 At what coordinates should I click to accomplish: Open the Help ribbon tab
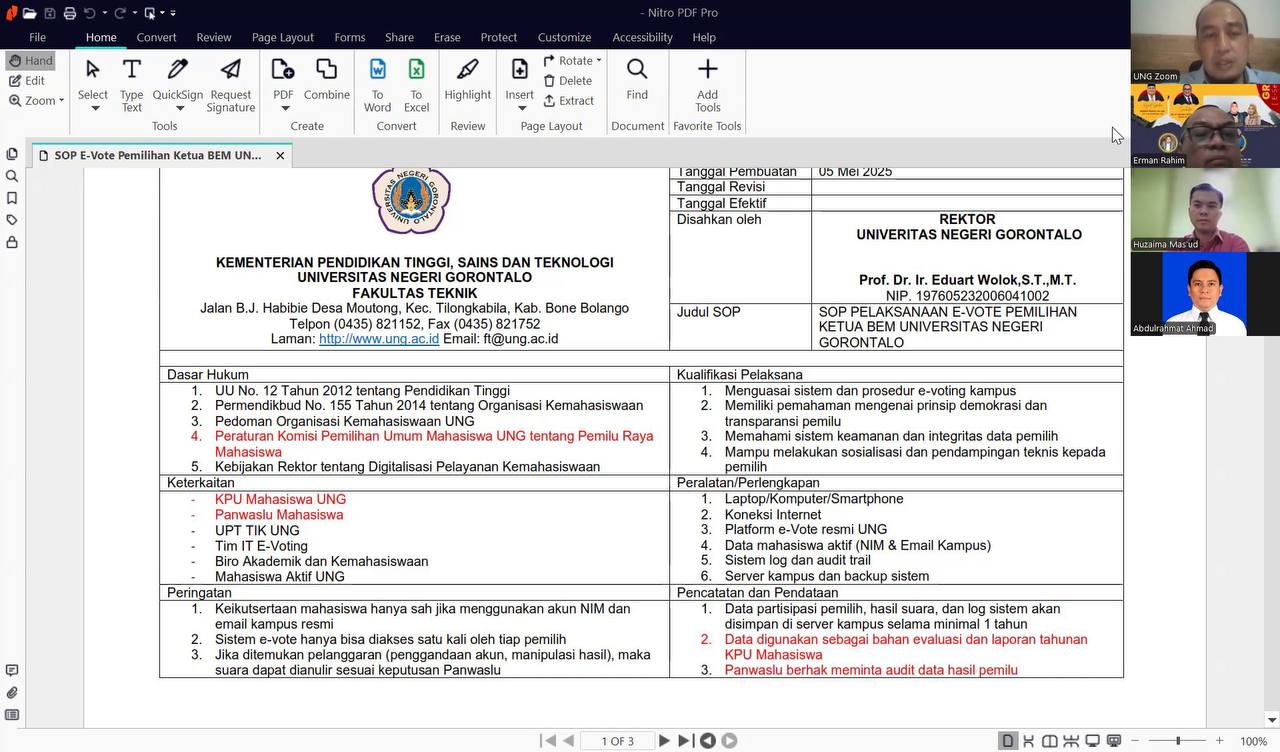[704, 37]
